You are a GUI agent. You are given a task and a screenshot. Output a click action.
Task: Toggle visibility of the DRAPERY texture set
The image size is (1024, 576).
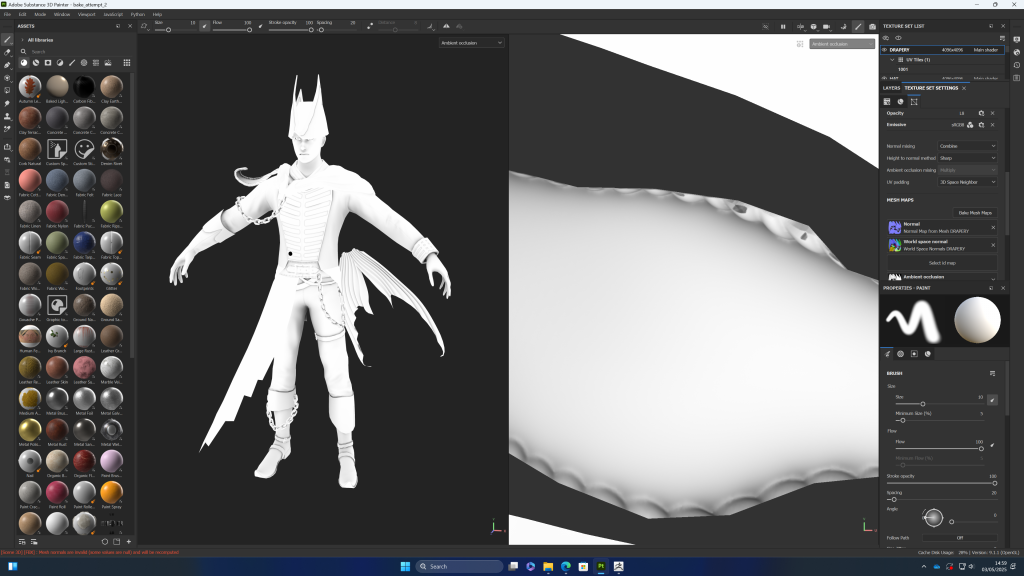(885, 49)
